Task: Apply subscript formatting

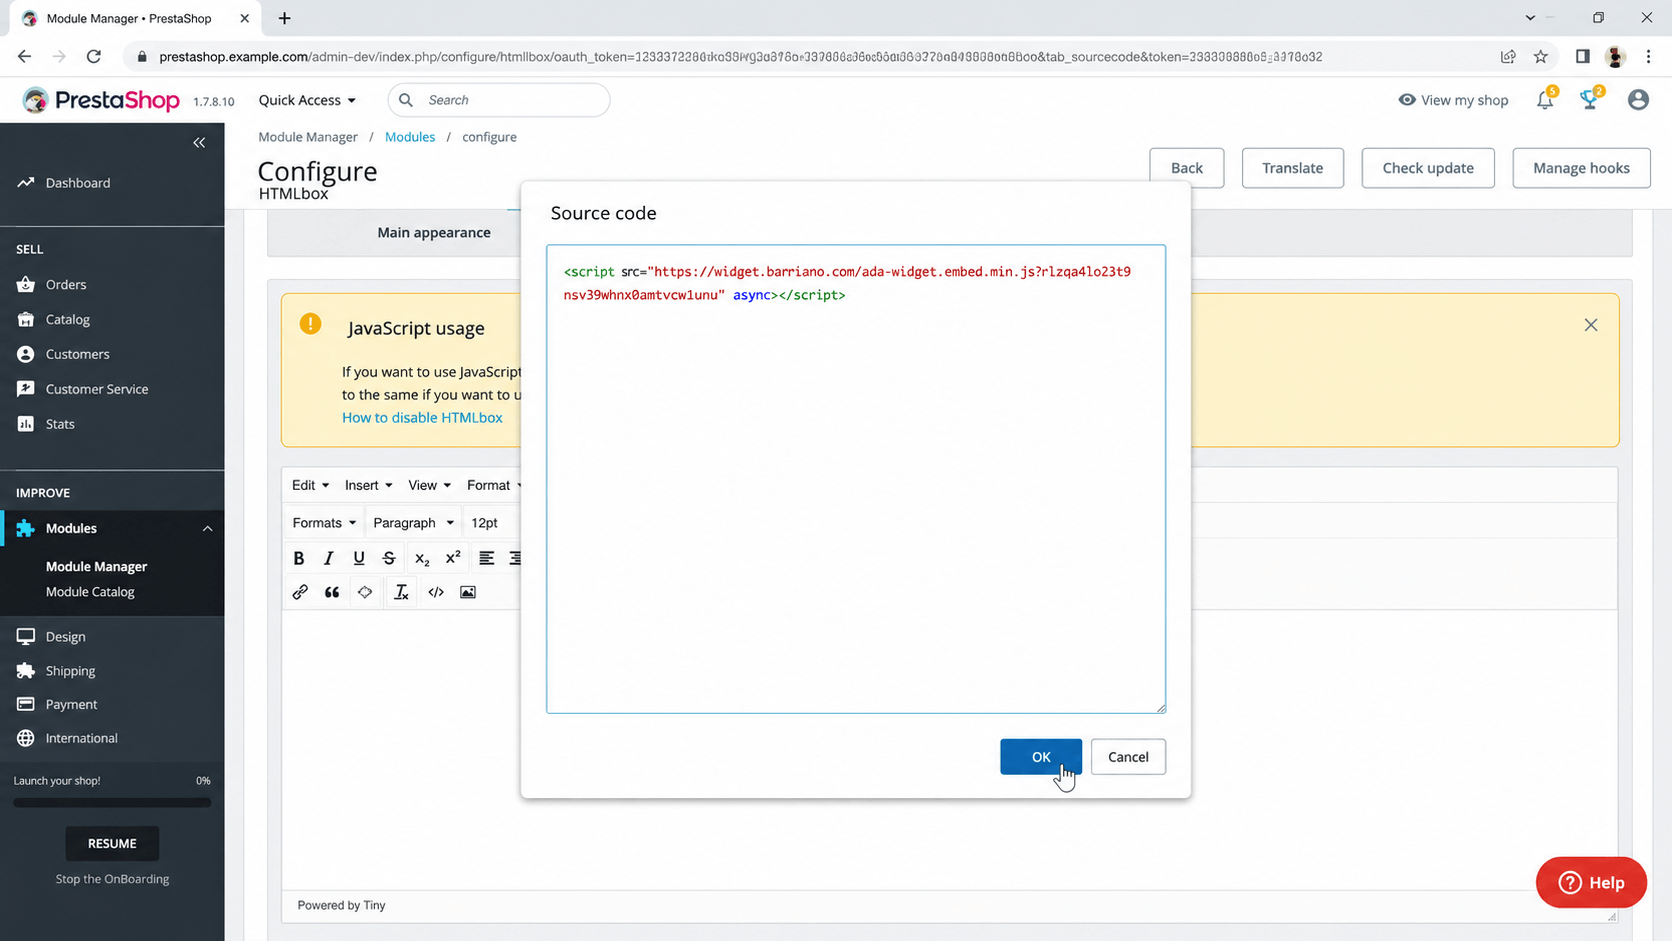Action: pyautogui.click(x=422, y=558)
